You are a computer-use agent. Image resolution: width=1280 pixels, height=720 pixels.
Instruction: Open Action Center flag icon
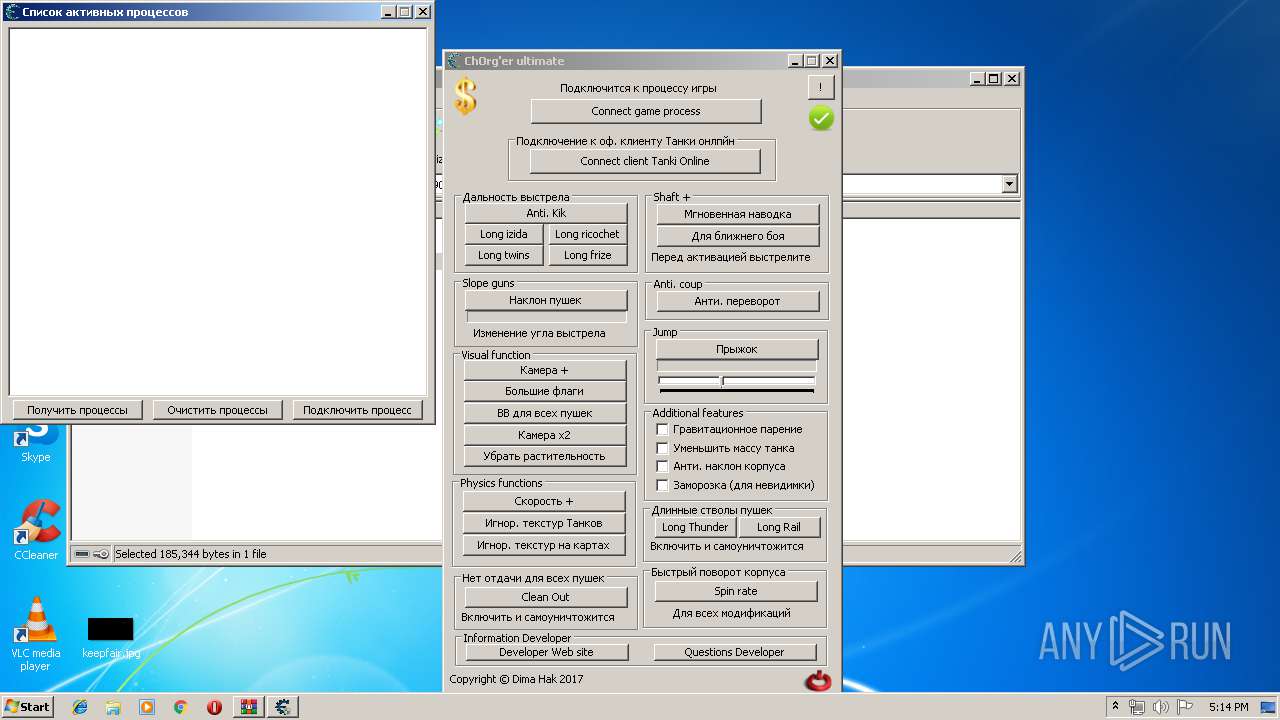tap(1185, 707)
